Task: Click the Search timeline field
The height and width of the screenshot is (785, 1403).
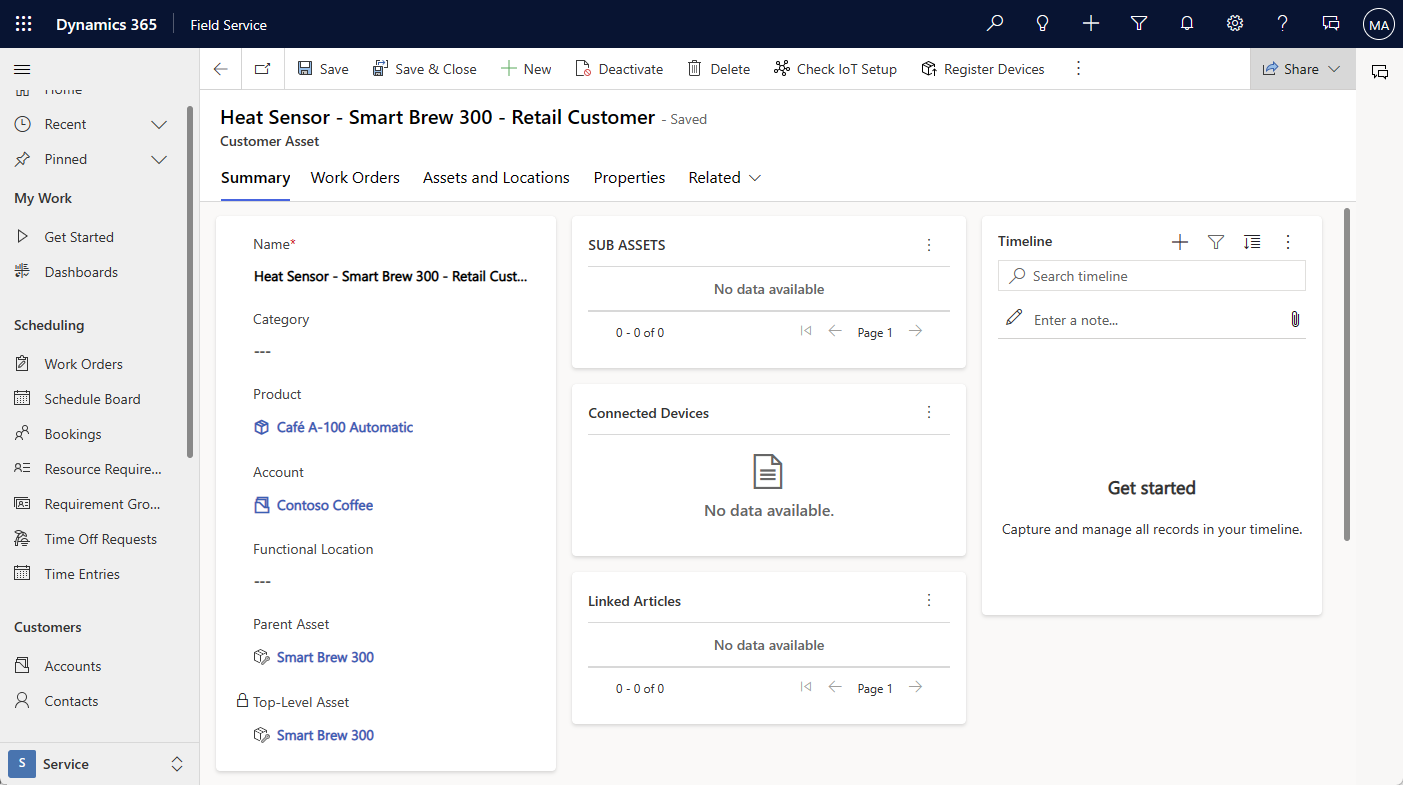Action: point(1152,276)
